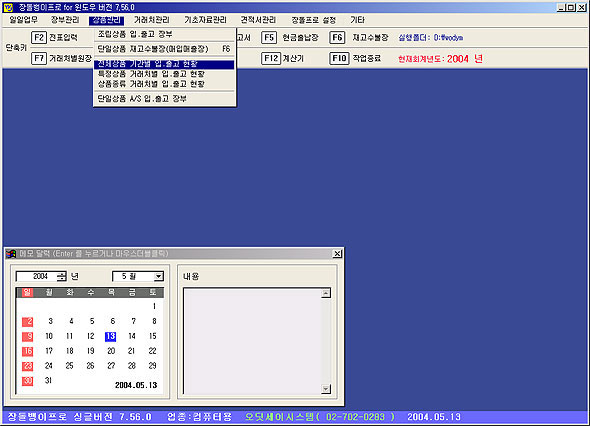Click the memo calendar window icon
This screenshot has height=426, width=590.
[11, 254]
